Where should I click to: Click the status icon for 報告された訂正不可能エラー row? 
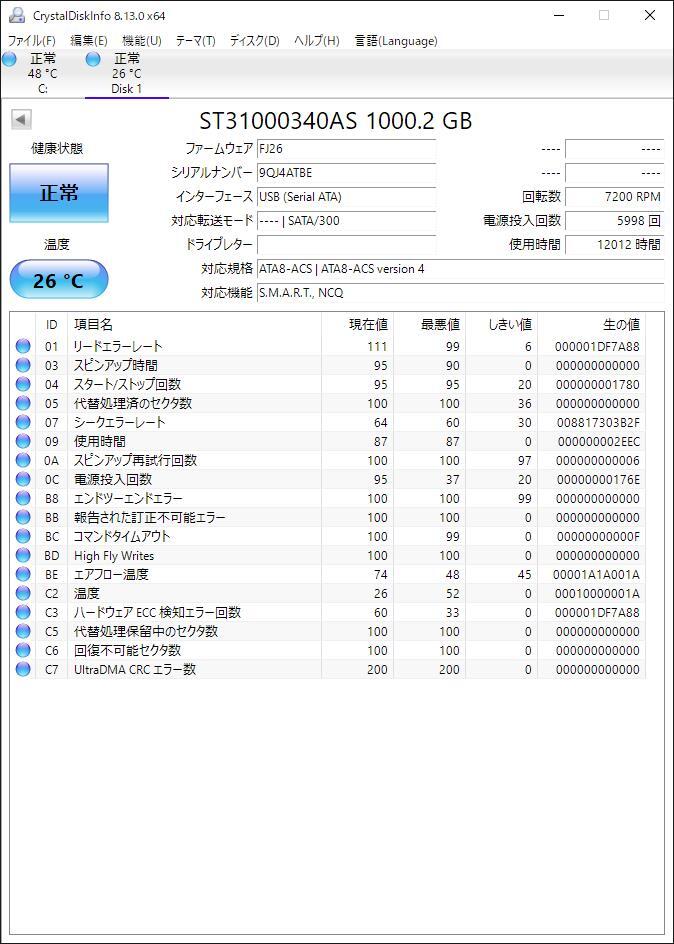coord(23,517)
